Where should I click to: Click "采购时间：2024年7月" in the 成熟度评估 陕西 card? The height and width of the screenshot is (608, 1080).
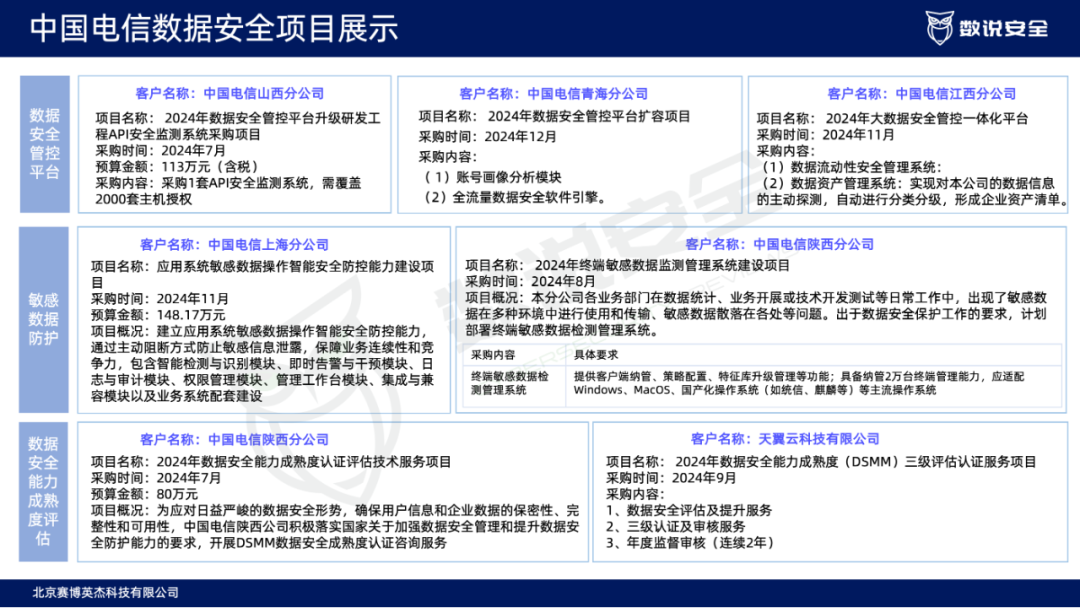coord(156,478)
